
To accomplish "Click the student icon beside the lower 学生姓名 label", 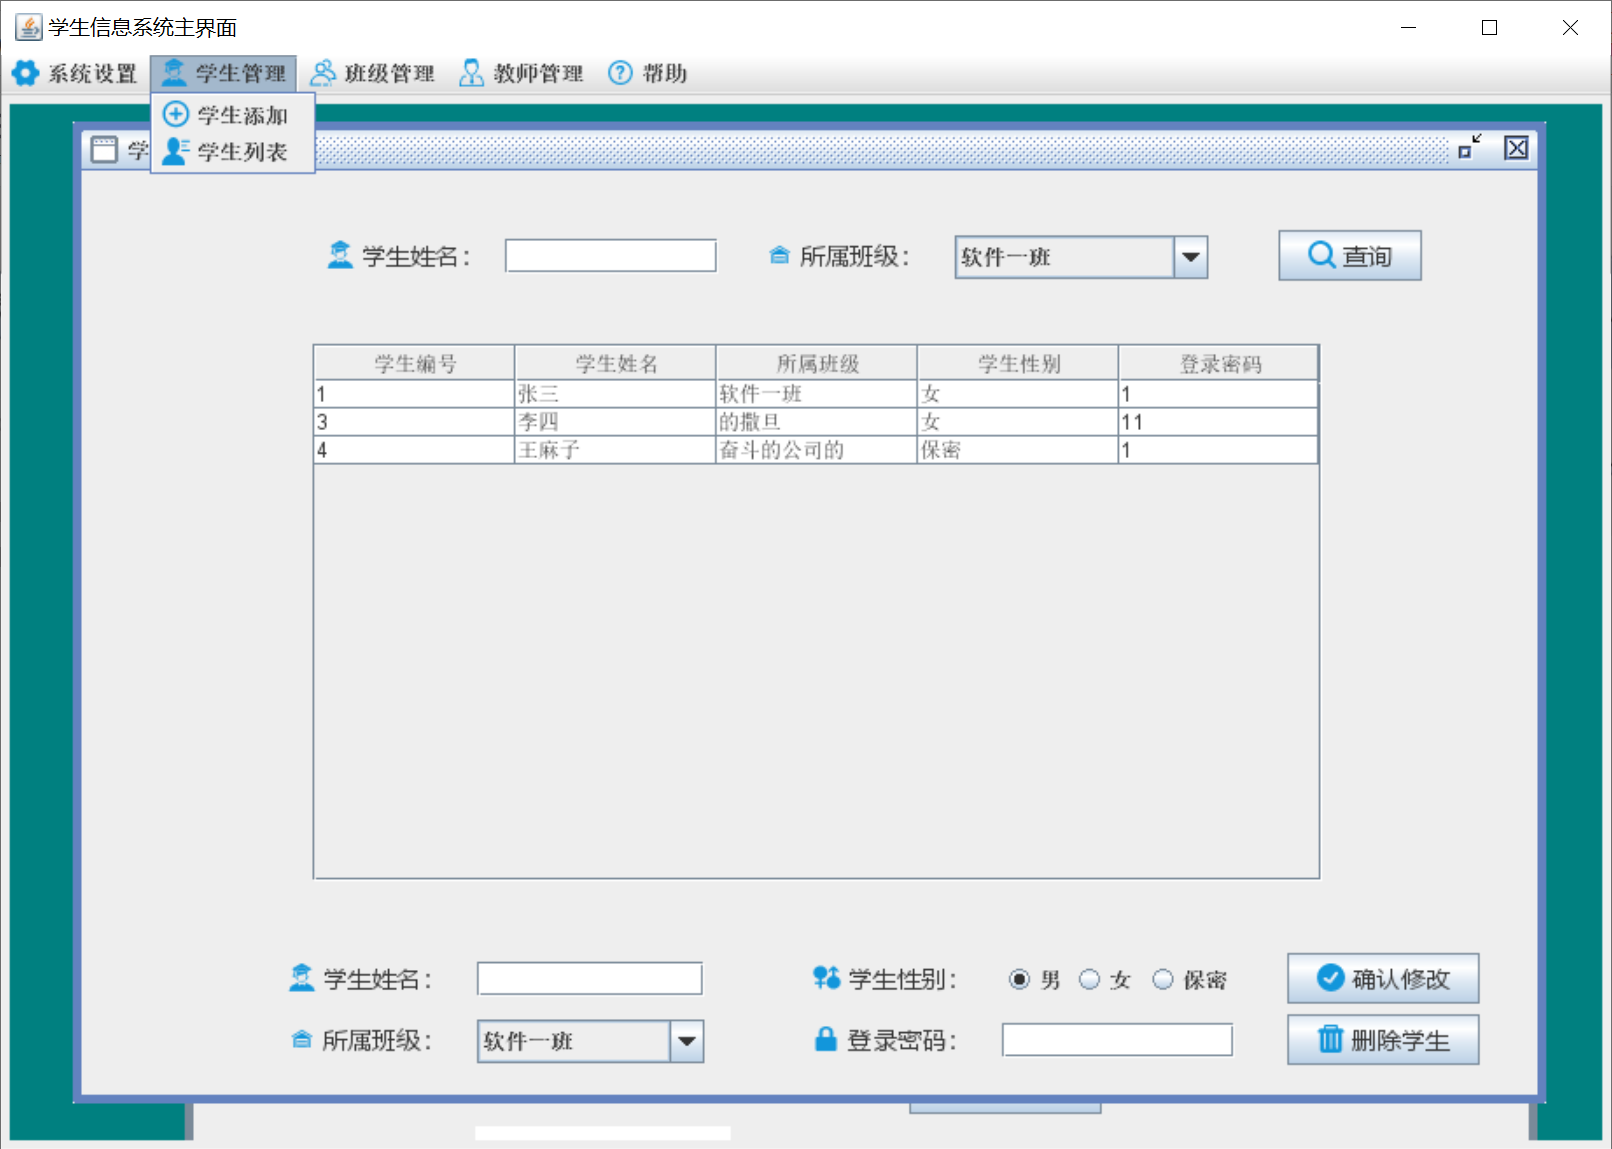I will tap(301, 978).
